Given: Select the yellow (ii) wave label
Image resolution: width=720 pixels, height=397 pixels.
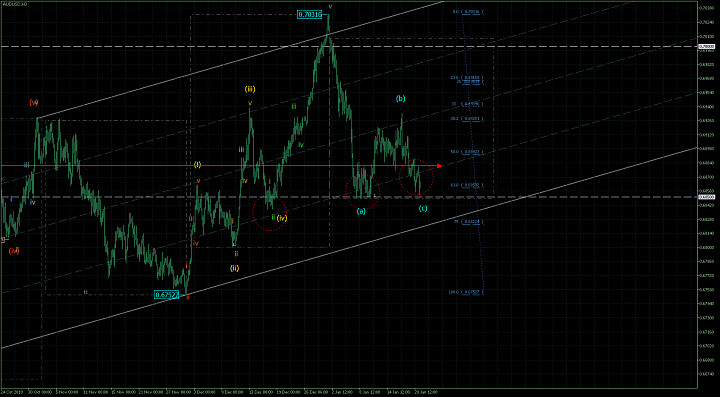Looking at the screenshot, I should coord(234,267).
